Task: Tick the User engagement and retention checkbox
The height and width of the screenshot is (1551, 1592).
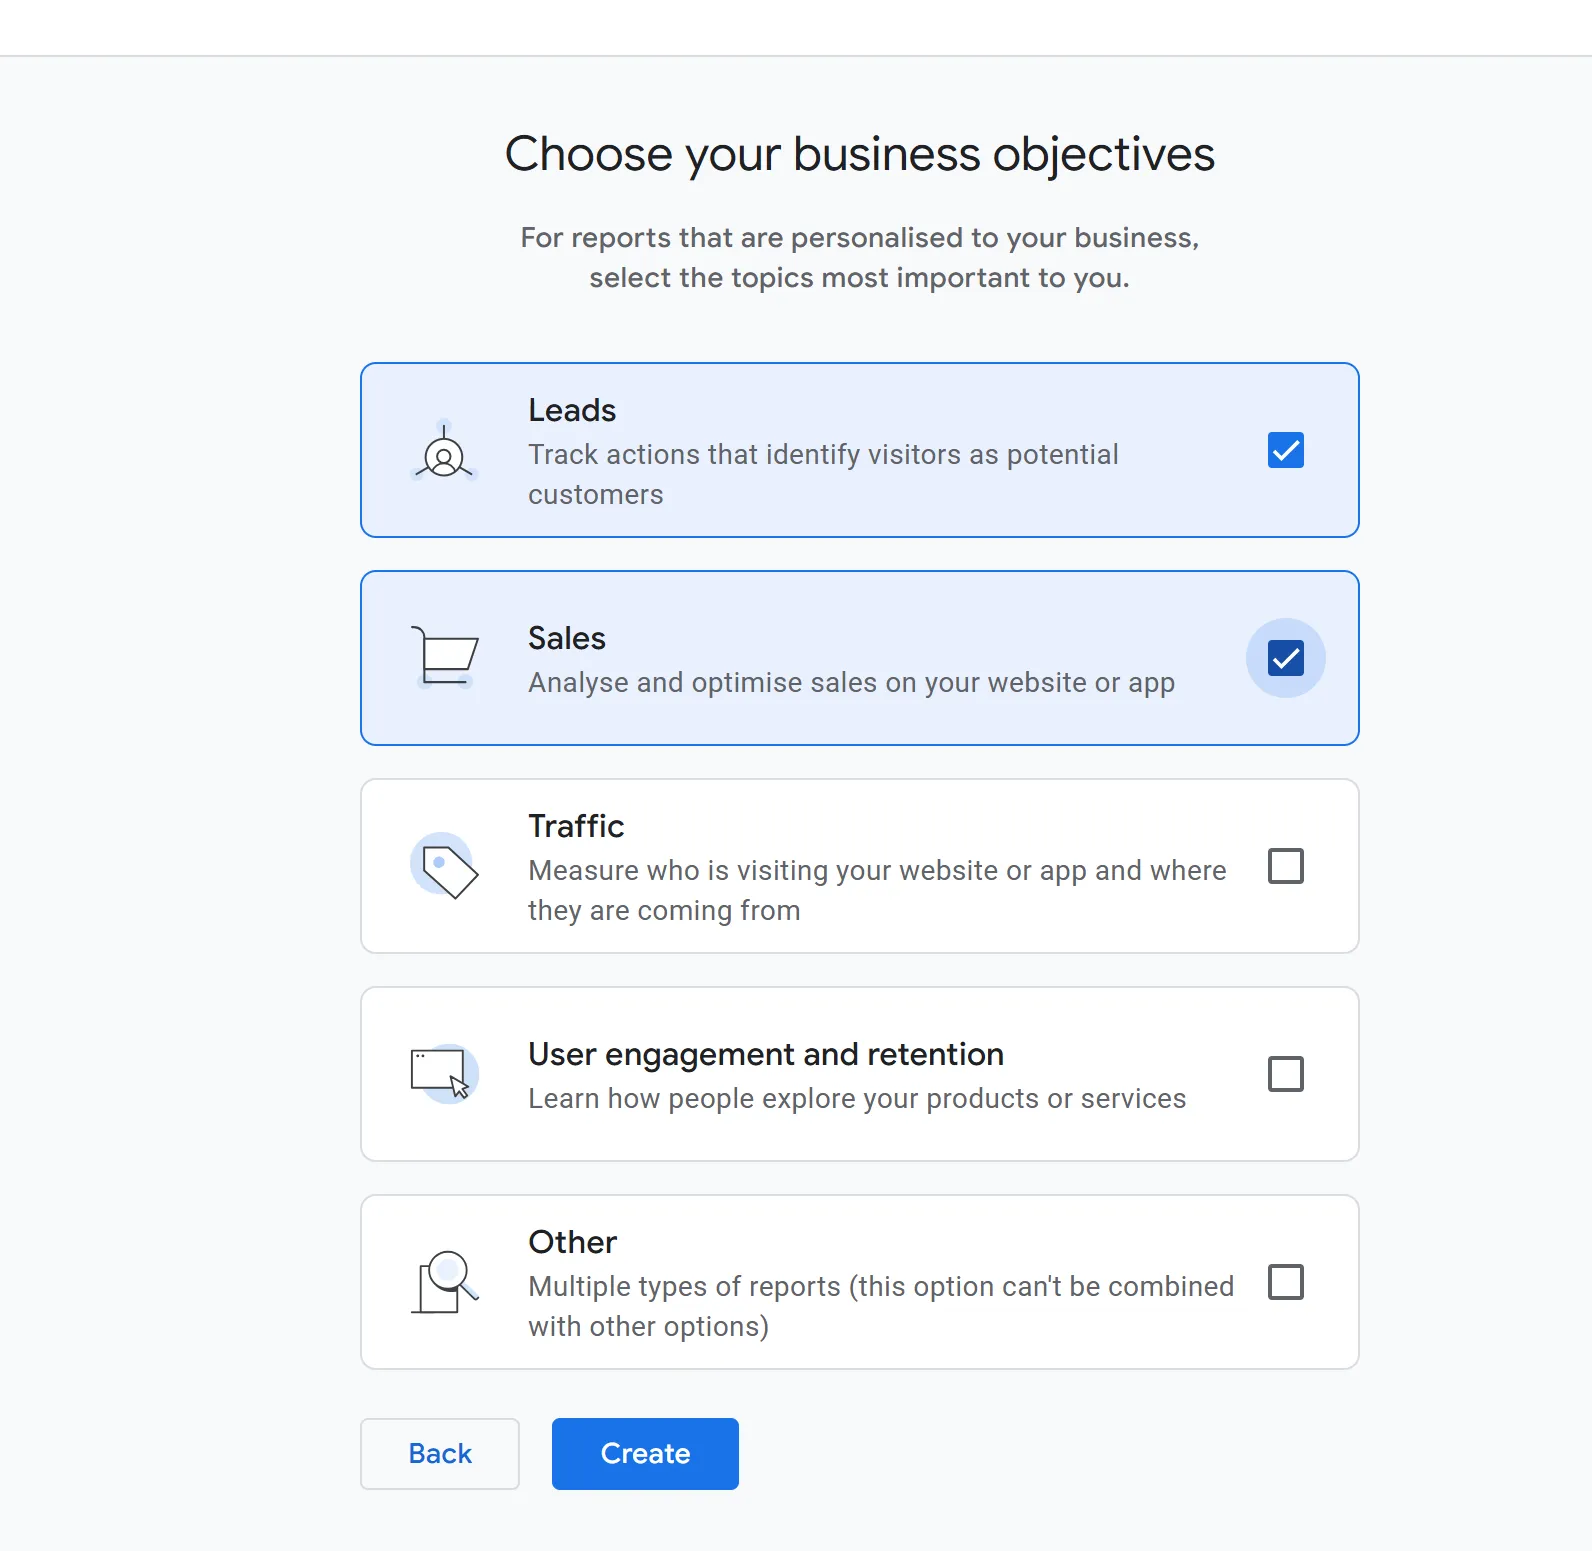Action: 1285,1074
